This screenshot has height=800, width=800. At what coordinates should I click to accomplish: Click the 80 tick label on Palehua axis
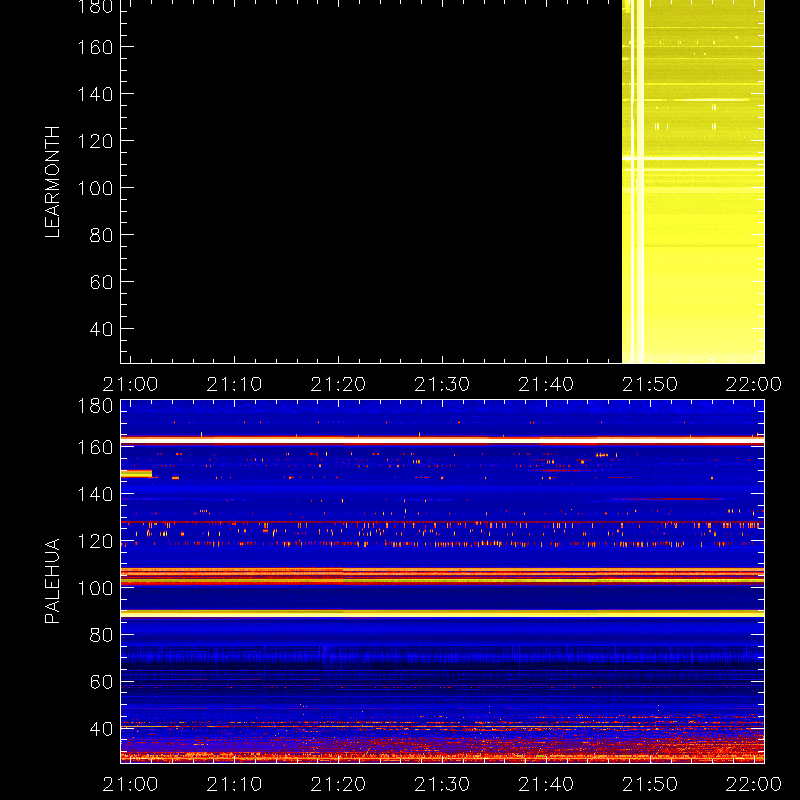pos(101,635)
